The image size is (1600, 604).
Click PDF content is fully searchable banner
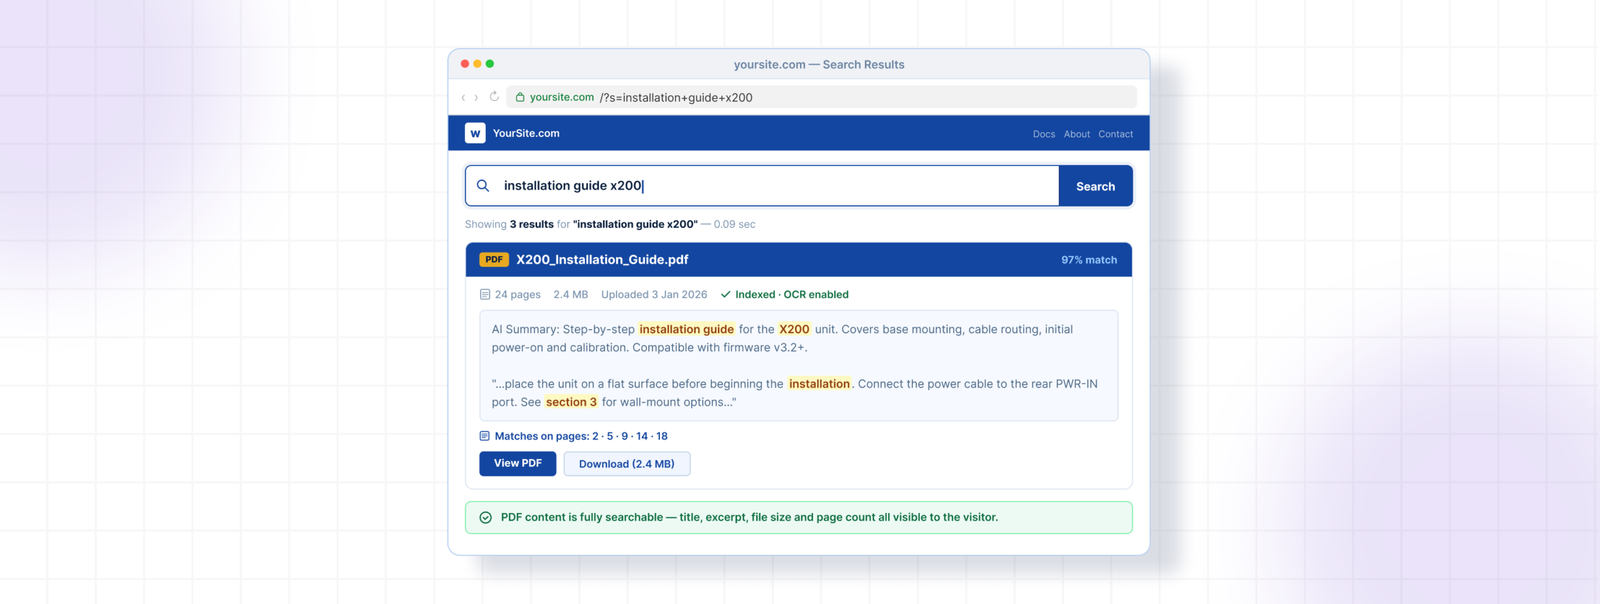click(799, 517)
